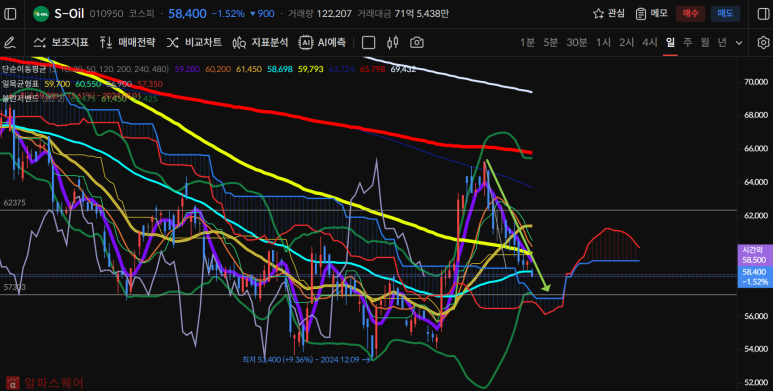Select the drawing pencil tool
This screenshot has height=391, width=773.
click(10, 42)
